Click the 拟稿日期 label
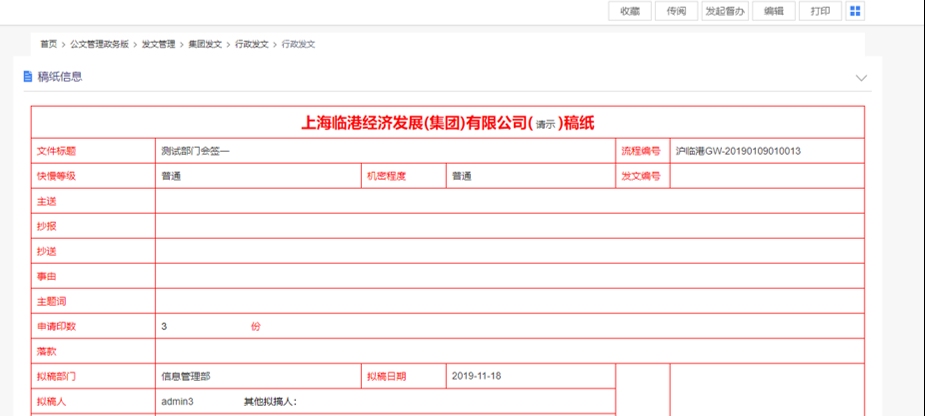Screen dimensions: 925x416 386,376
